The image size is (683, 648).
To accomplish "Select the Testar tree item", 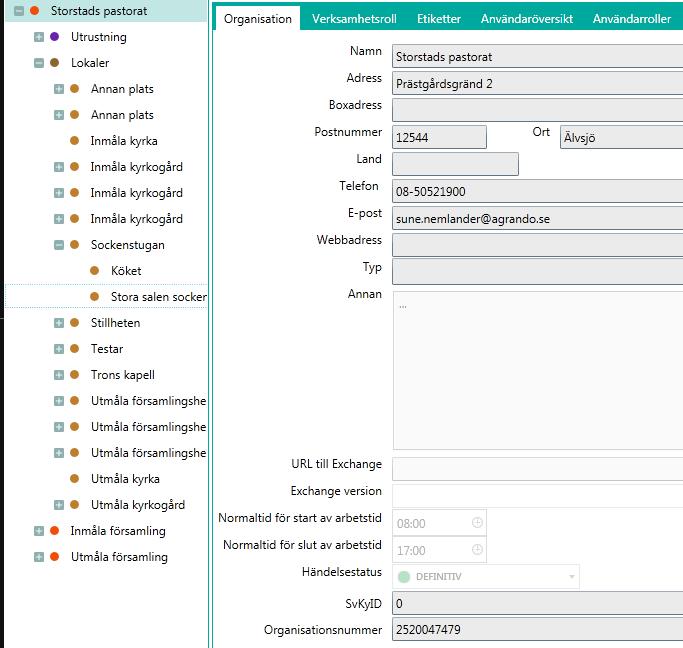I will coord(107,349).
